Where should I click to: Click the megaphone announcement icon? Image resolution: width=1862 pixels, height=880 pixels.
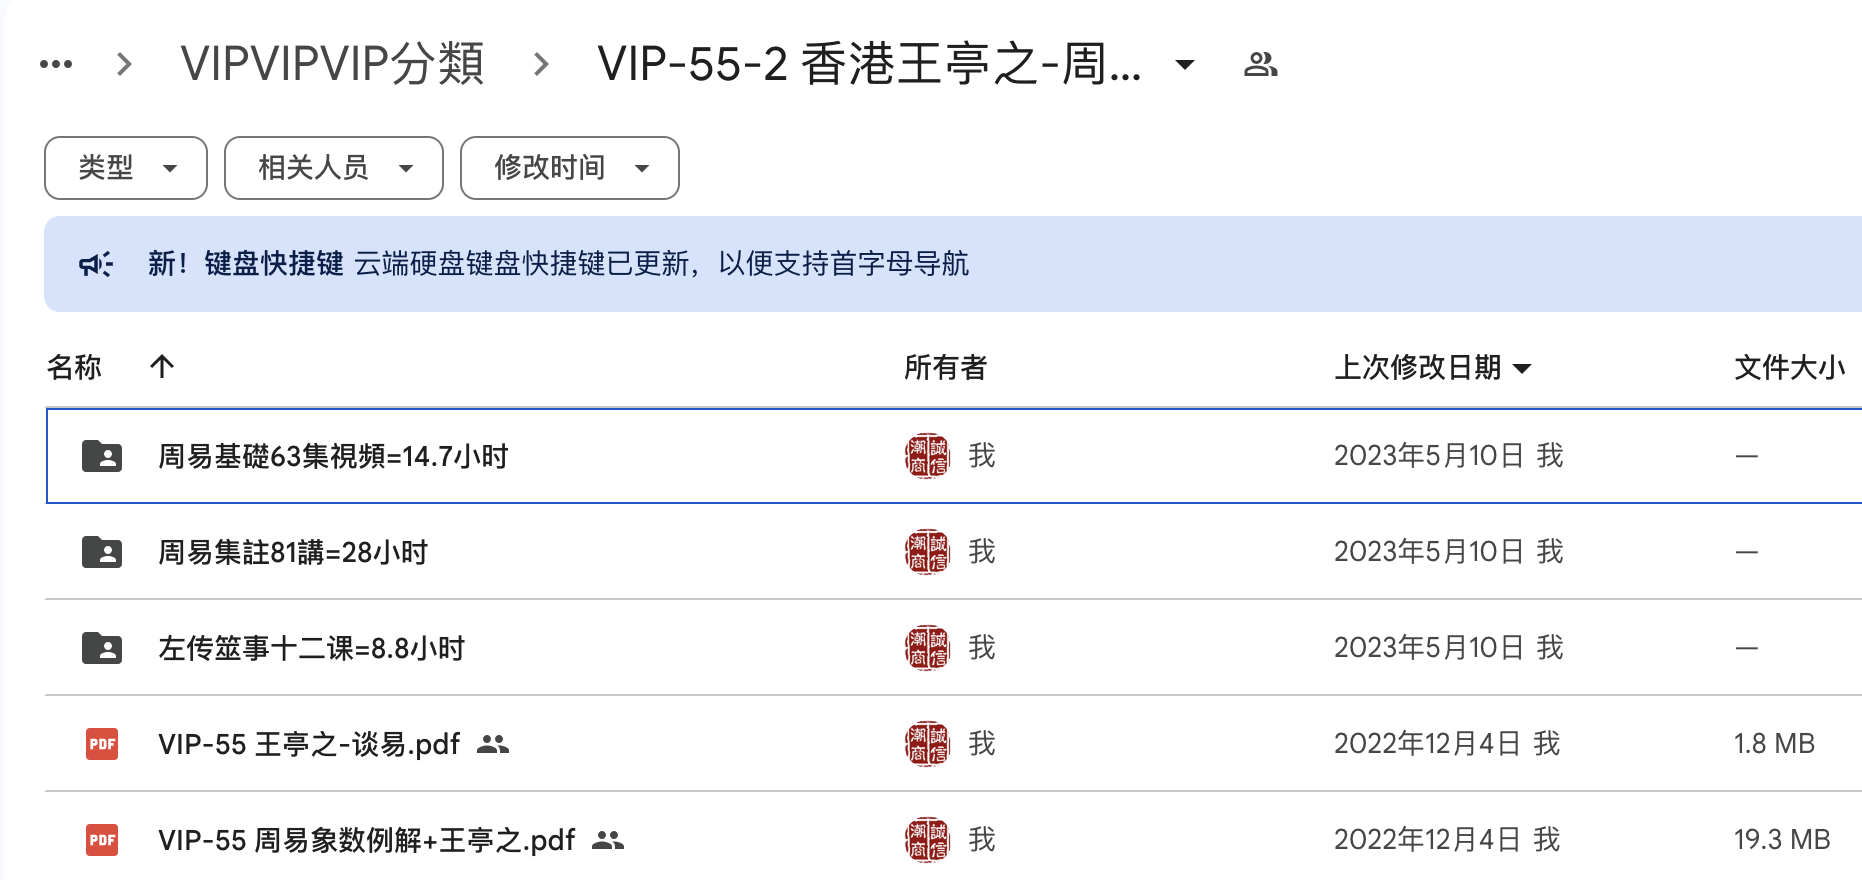pos(96,264)
